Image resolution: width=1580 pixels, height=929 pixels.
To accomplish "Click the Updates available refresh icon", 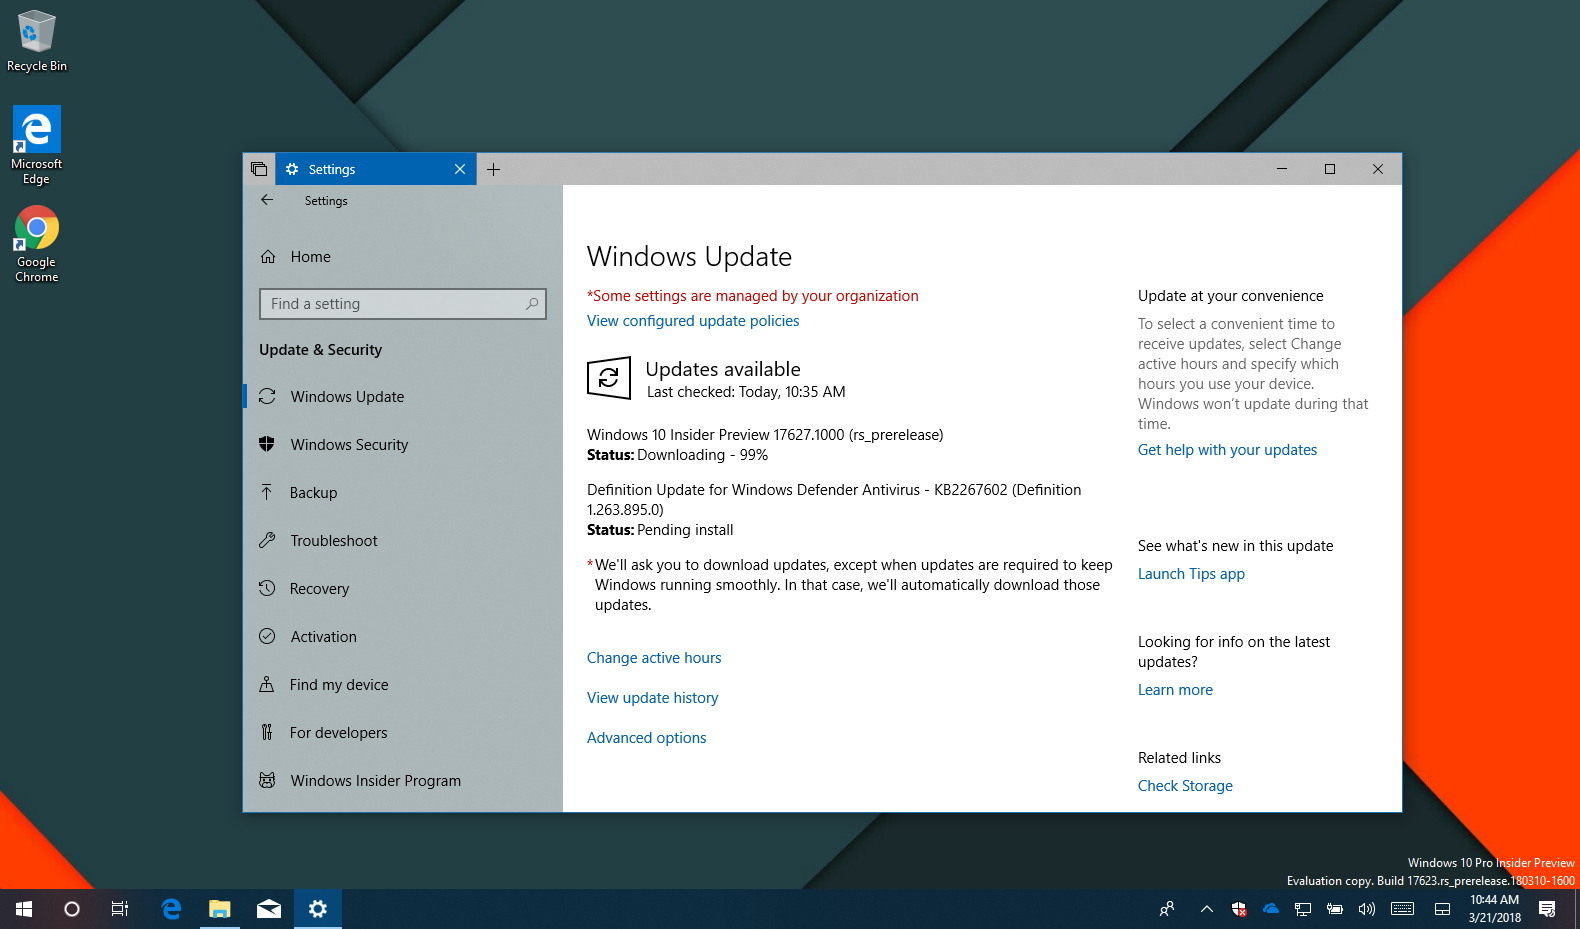I will pyautogui.click(x=609, y=378).
